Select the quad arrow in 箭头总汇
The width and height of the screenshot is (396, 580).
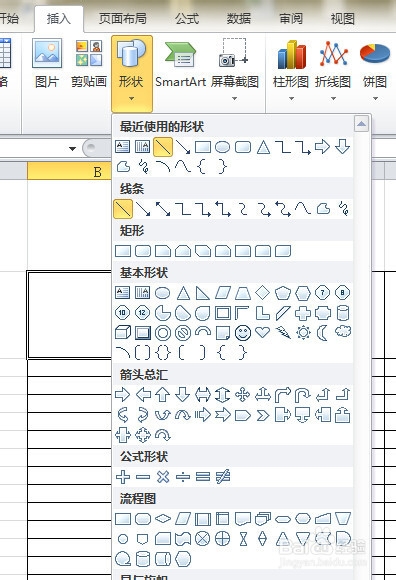243,395
